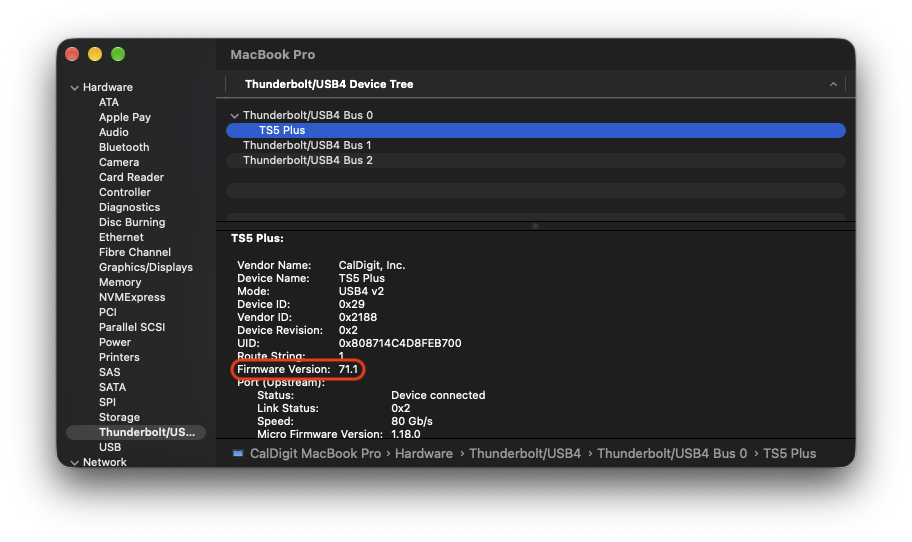This screenshot has width=912, height=542.
Task: Click Micro Firmware Version value 1.18.0
Action: [x=405, y=434]
